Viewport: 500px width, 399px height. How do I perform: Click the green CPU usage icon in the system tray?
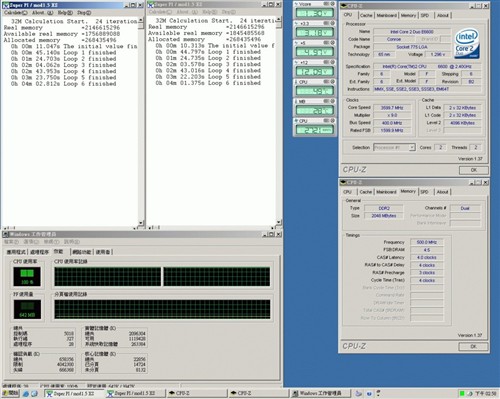click(x=462, y=394)
